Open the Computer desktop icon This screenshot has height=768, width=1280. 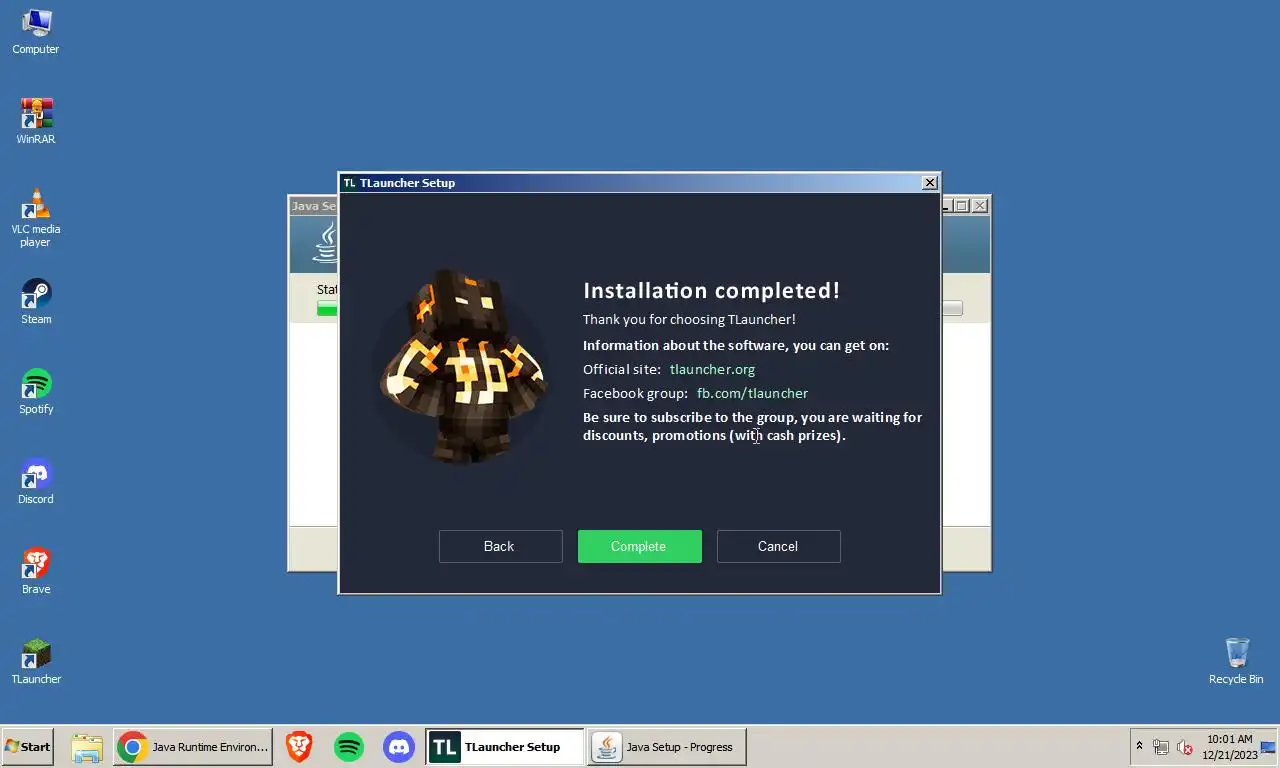(x=36, y=31)
